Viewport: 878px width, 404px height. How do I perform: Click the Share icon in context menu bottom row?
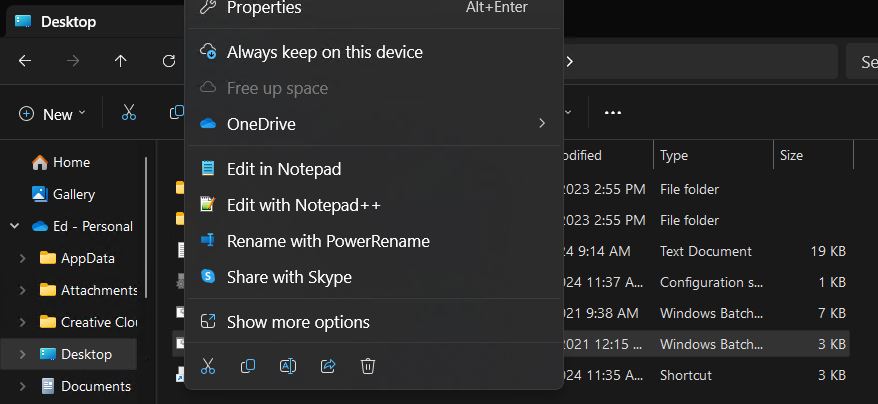click(x=328, y=366)
